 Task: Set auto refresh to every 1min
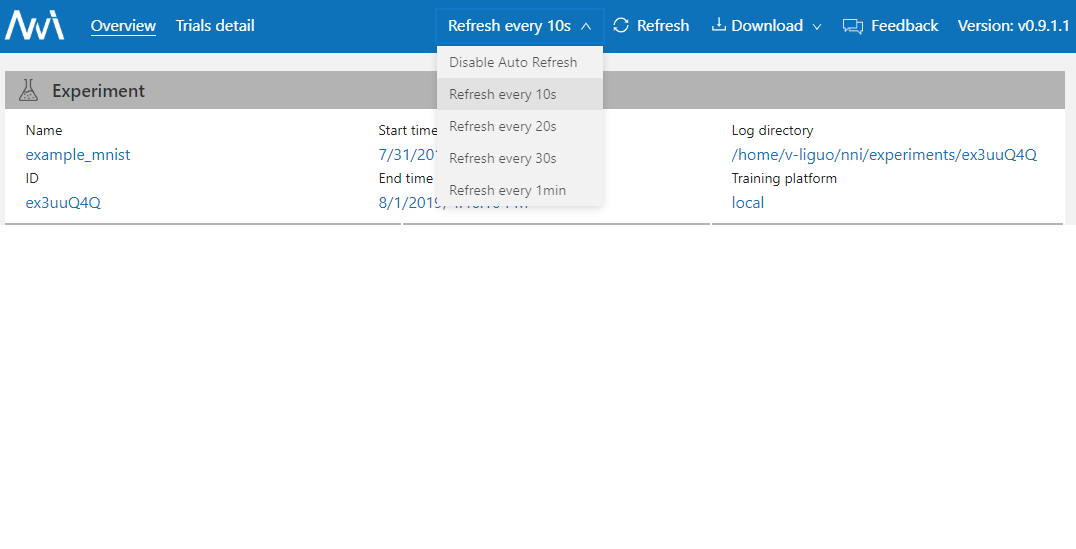click(507, 190)
